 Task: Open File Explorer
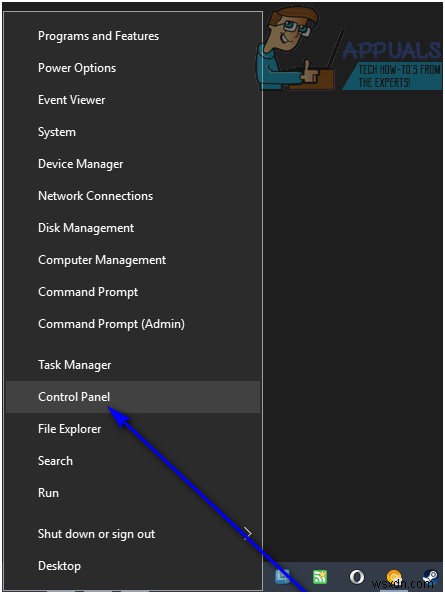pos(133,429)
